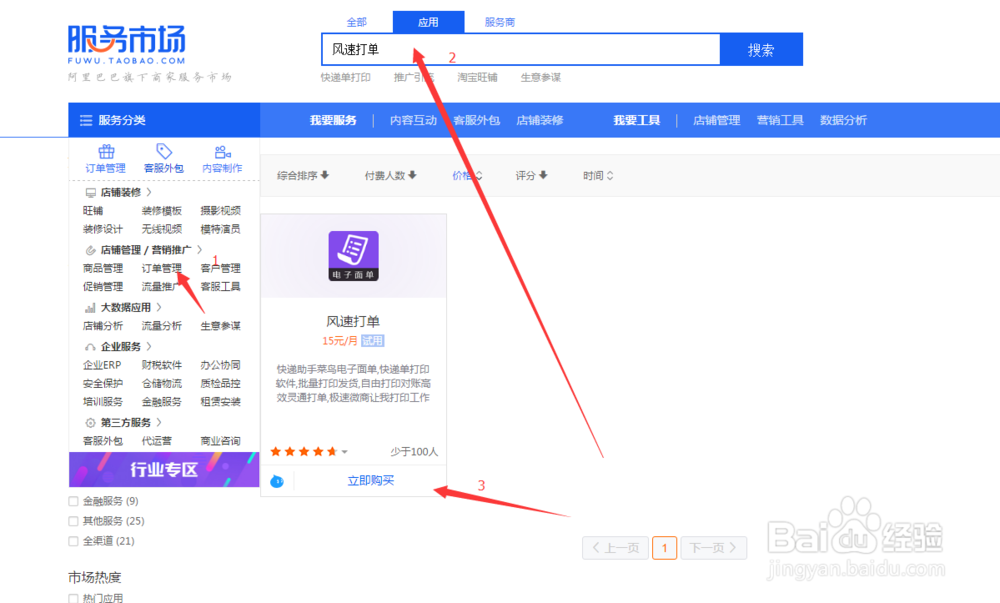Open 店铺管理 in the navigation bar
Viewport: 1000px width, 603px height.
click(716, 120)
